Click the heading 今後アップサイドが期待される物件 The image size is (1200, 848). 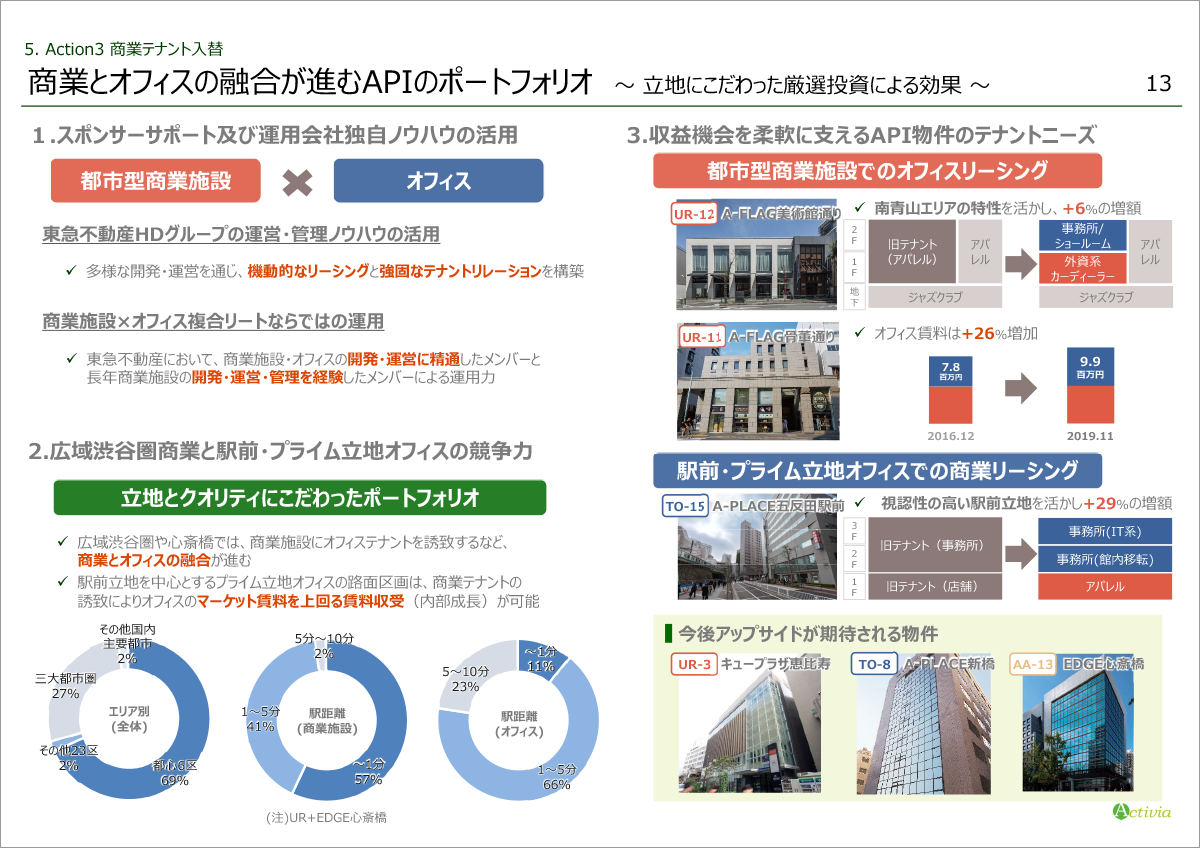pyautogui.click(x=807, y=634)
